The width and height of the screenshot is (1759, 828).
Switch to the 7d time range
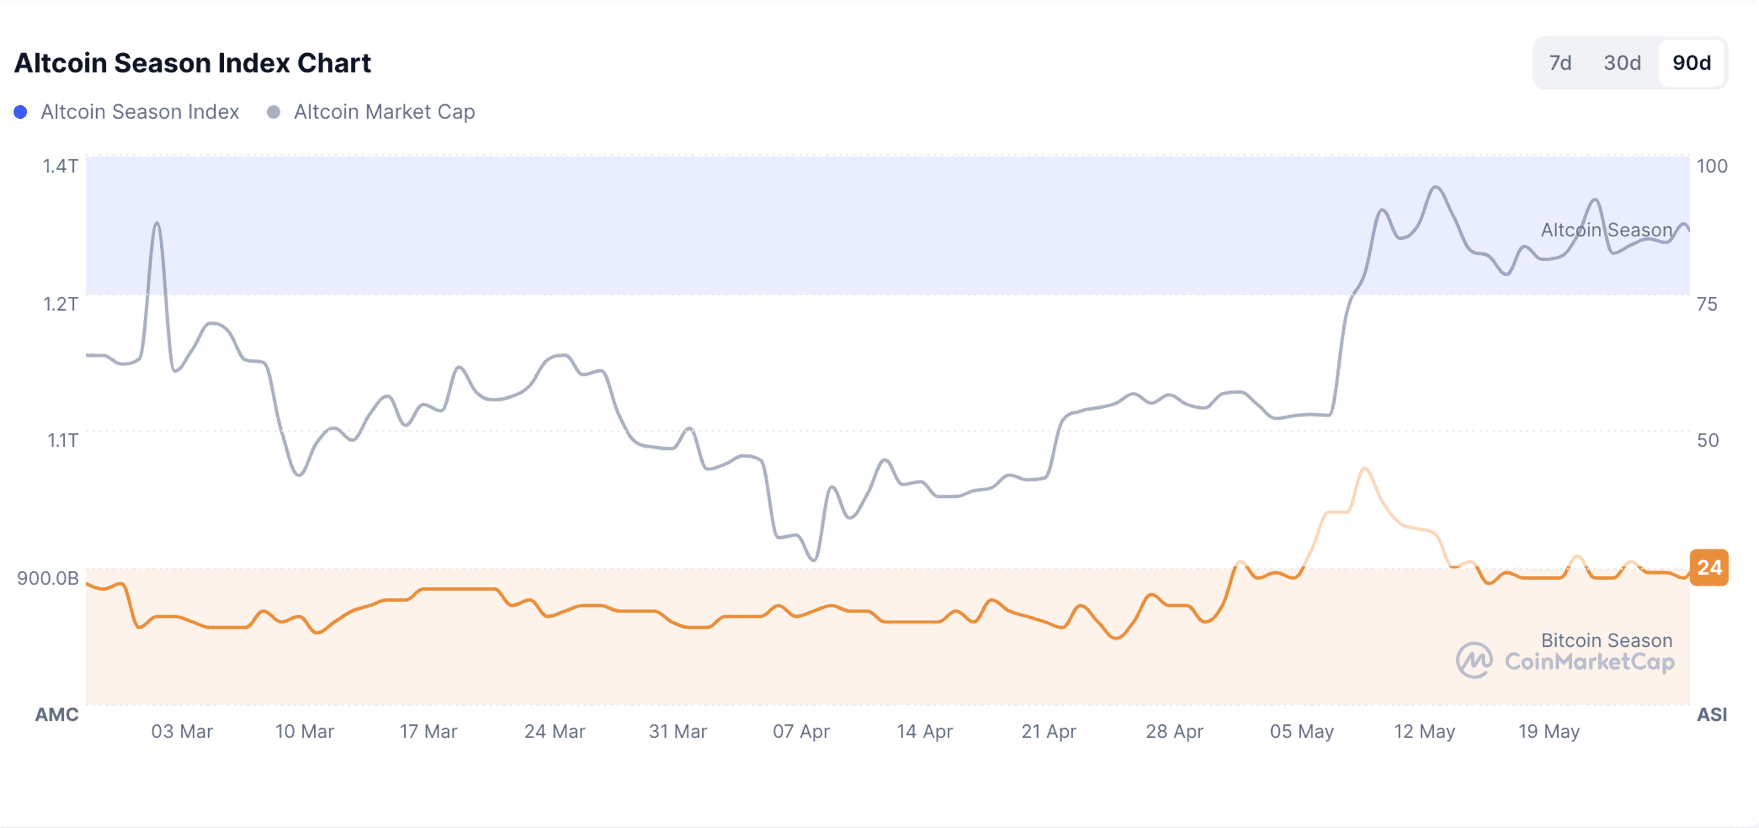pyautogui.click(x=1560, y=63)
